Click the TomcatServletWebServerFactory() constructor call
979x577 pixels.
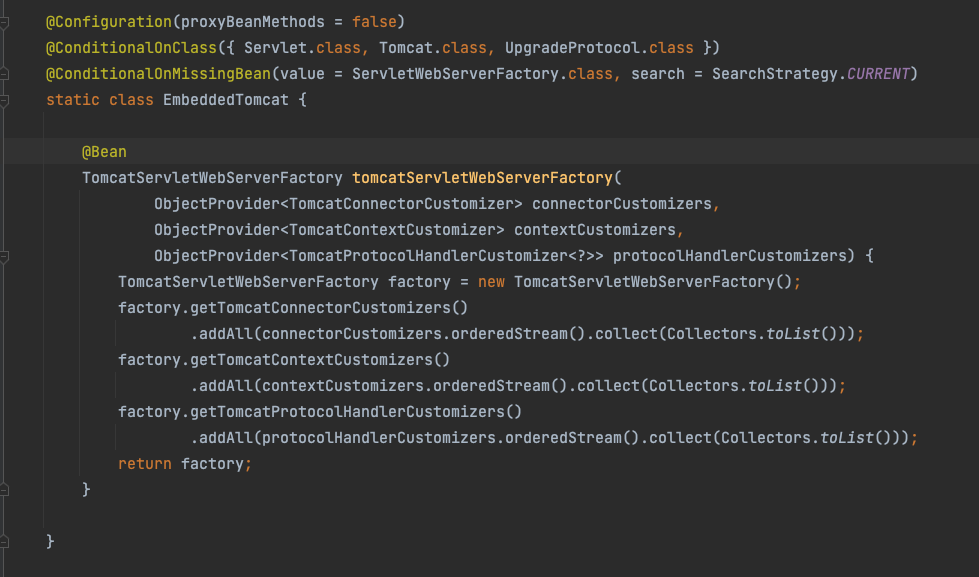click(x=653, y=282)
